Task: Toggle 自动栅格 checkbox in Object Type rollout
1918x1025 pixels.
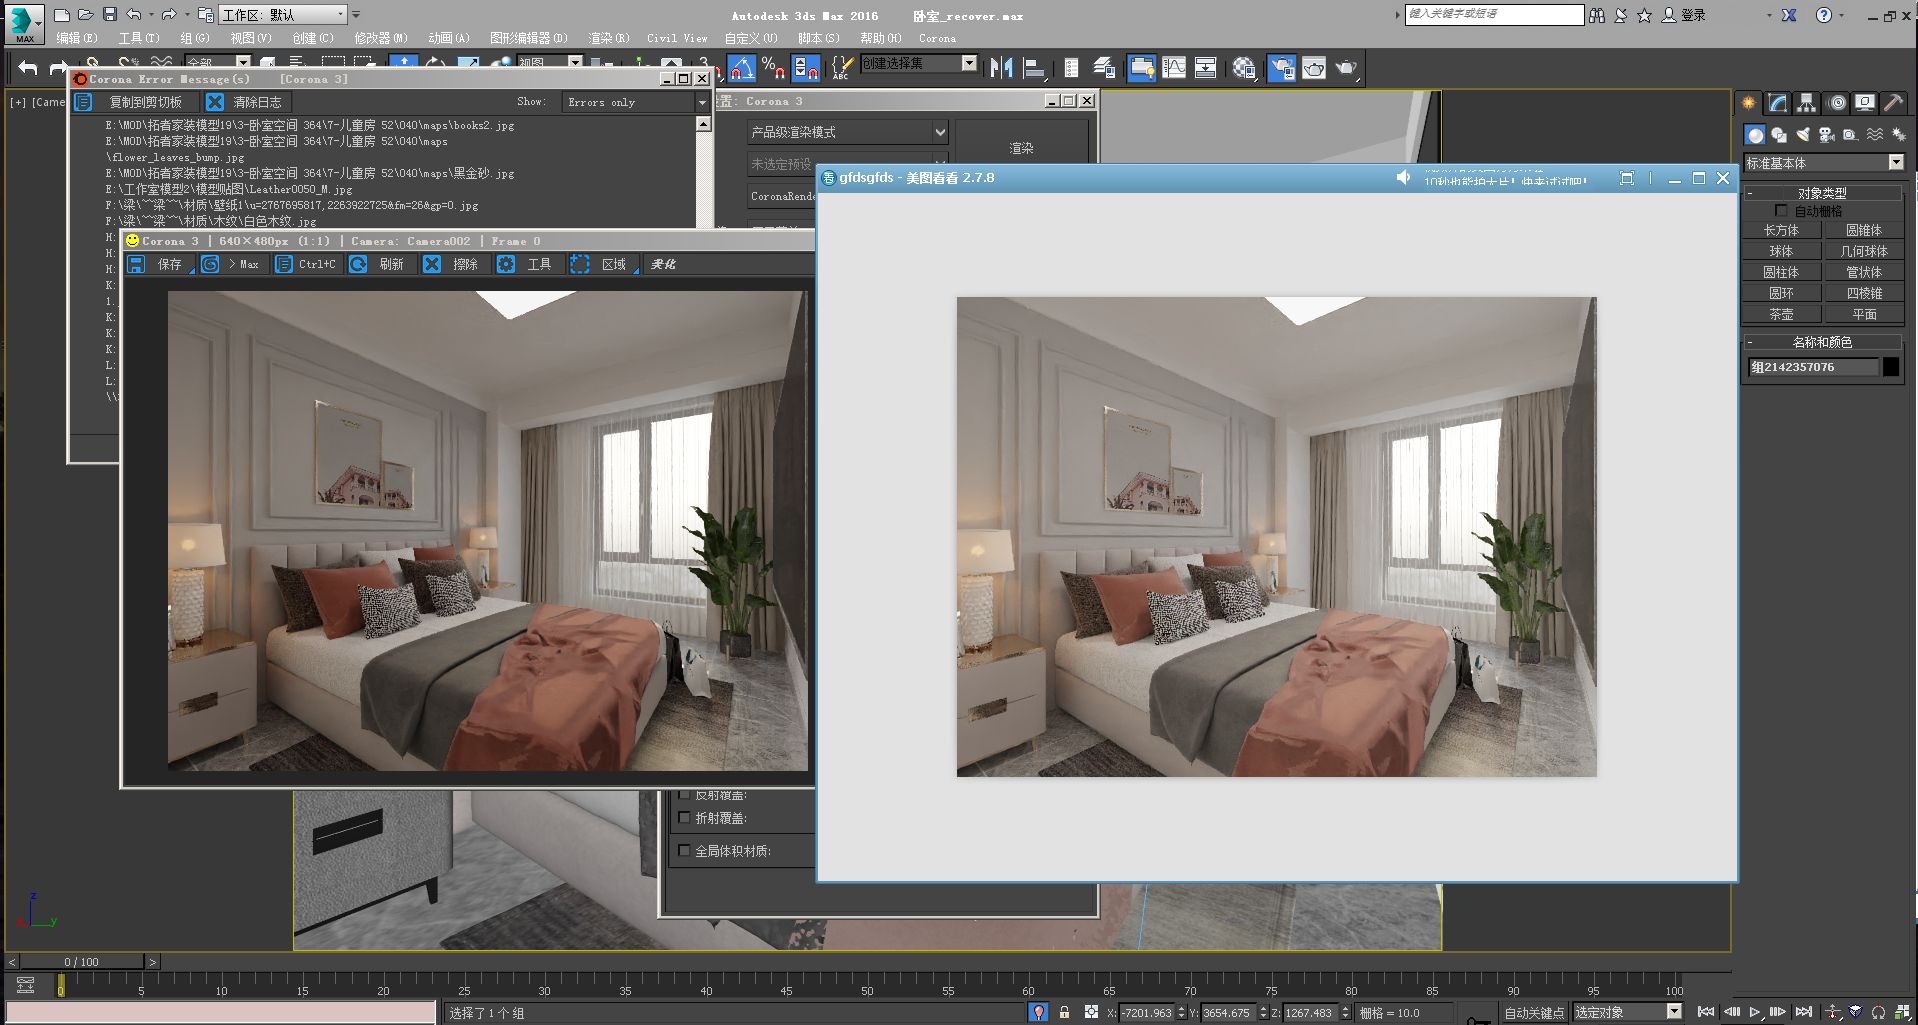Action: (x=1781, y=211)
